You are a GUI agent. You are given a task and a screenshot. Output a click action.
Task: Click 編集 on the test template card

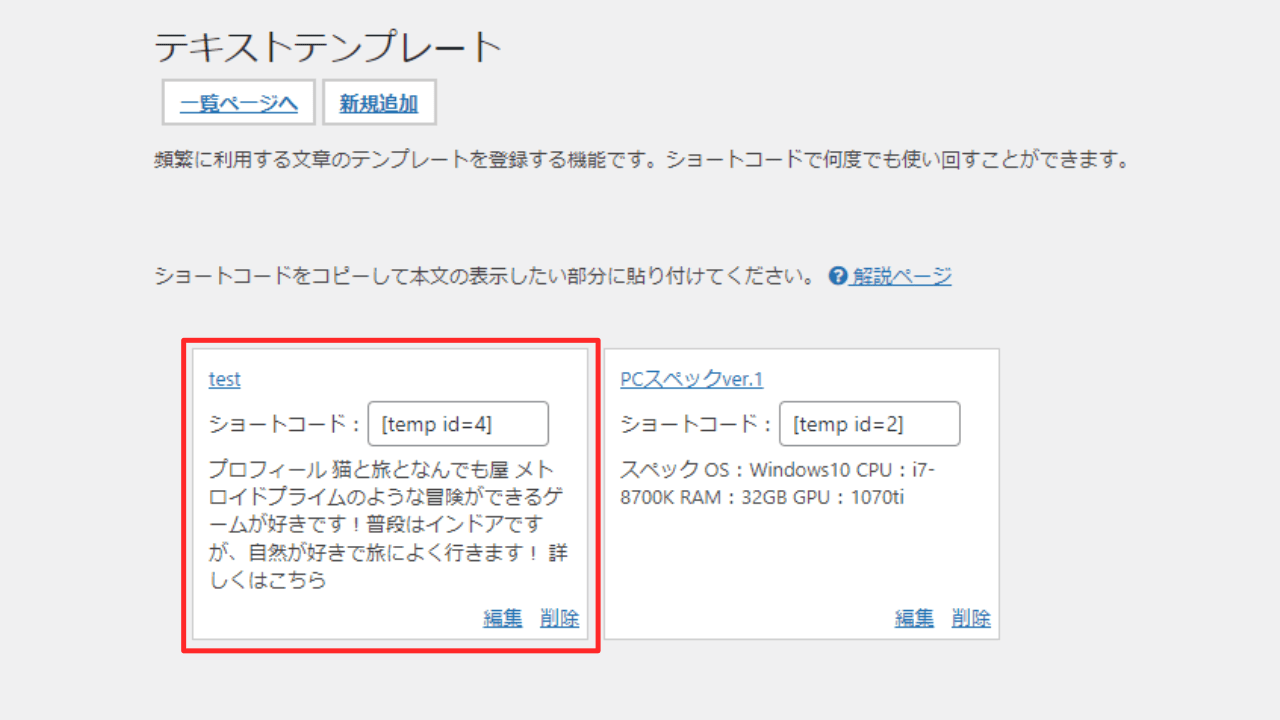(503, 618)
